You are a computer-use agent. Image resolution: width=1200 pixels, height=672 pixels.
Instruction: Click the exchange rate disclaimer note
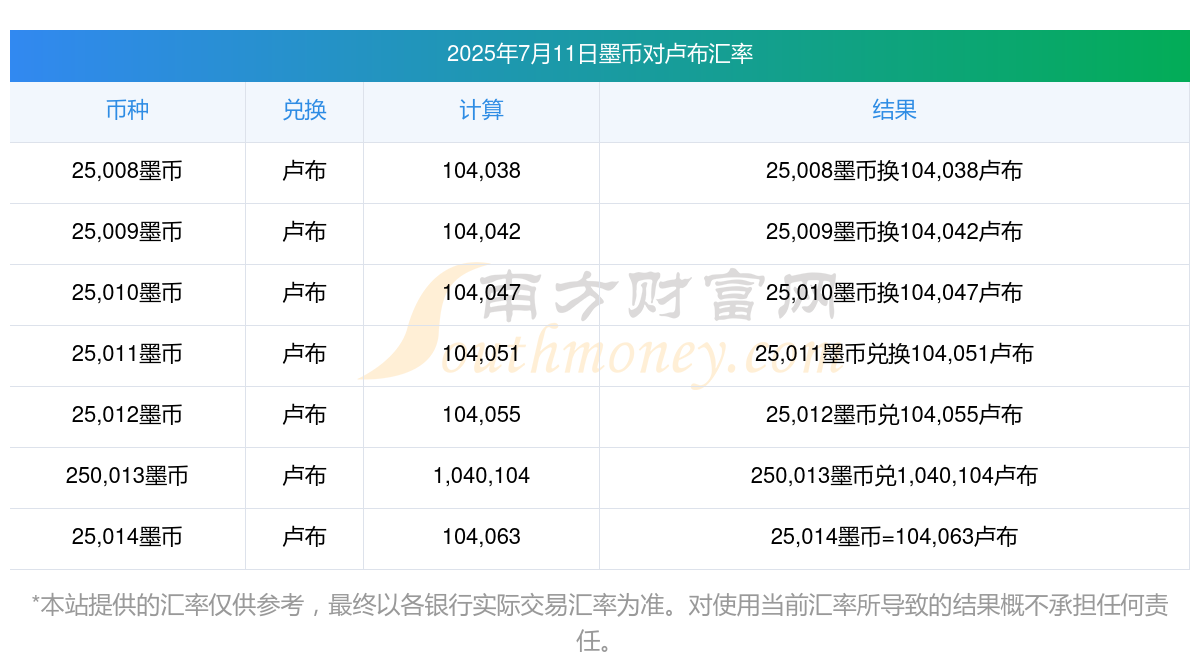(x=600, y=622)
